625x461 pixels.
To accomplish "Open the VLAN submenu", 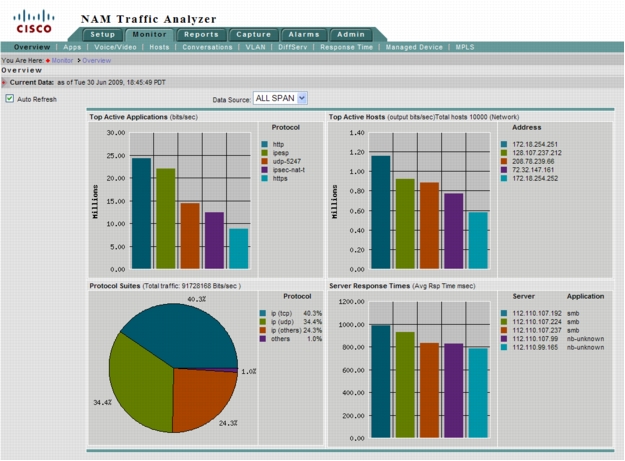I will coord(256,47).
